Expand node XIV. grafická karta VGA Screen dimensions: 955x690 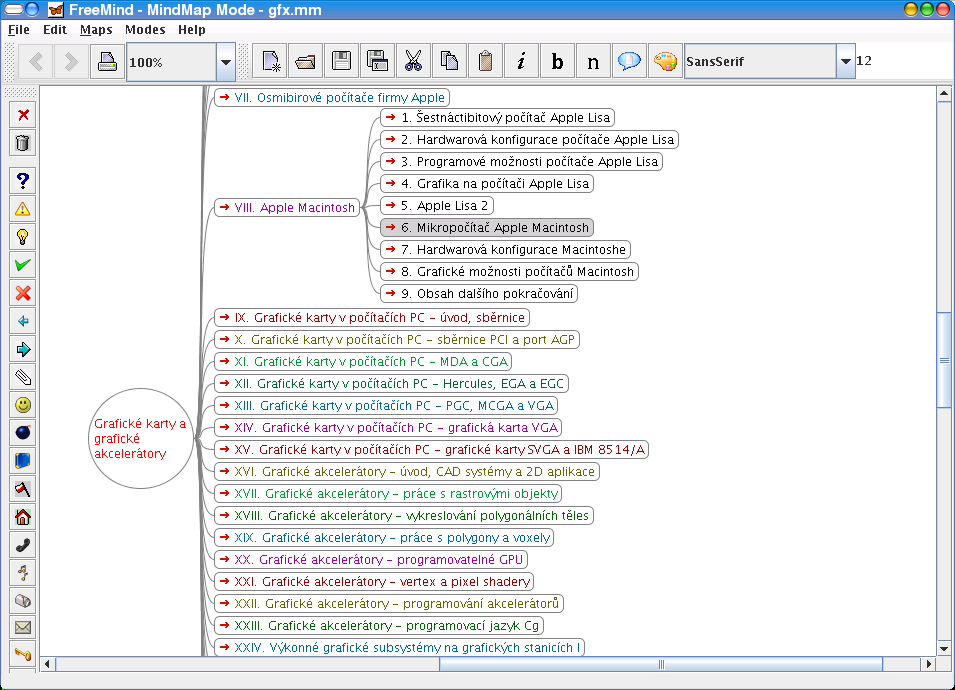388,428
